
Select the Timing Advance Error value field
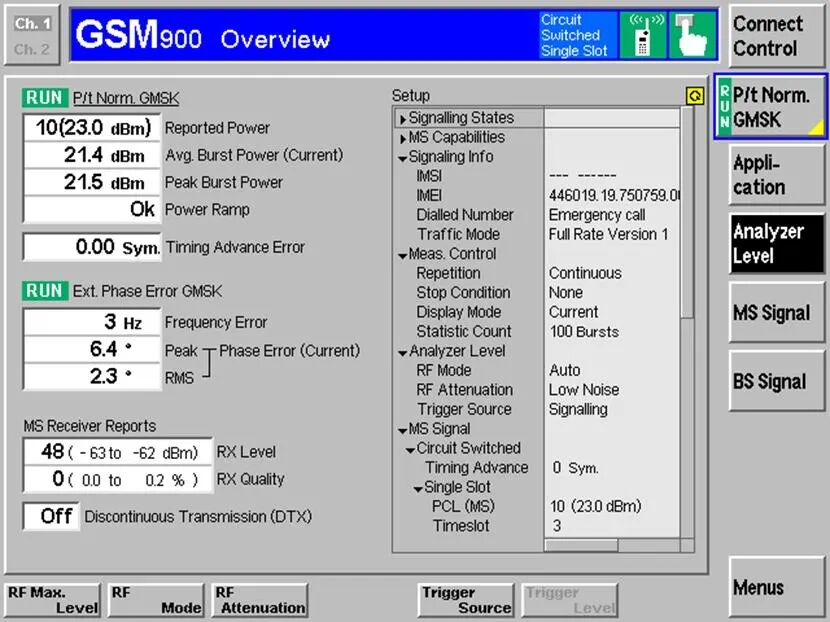pos(92,247)
